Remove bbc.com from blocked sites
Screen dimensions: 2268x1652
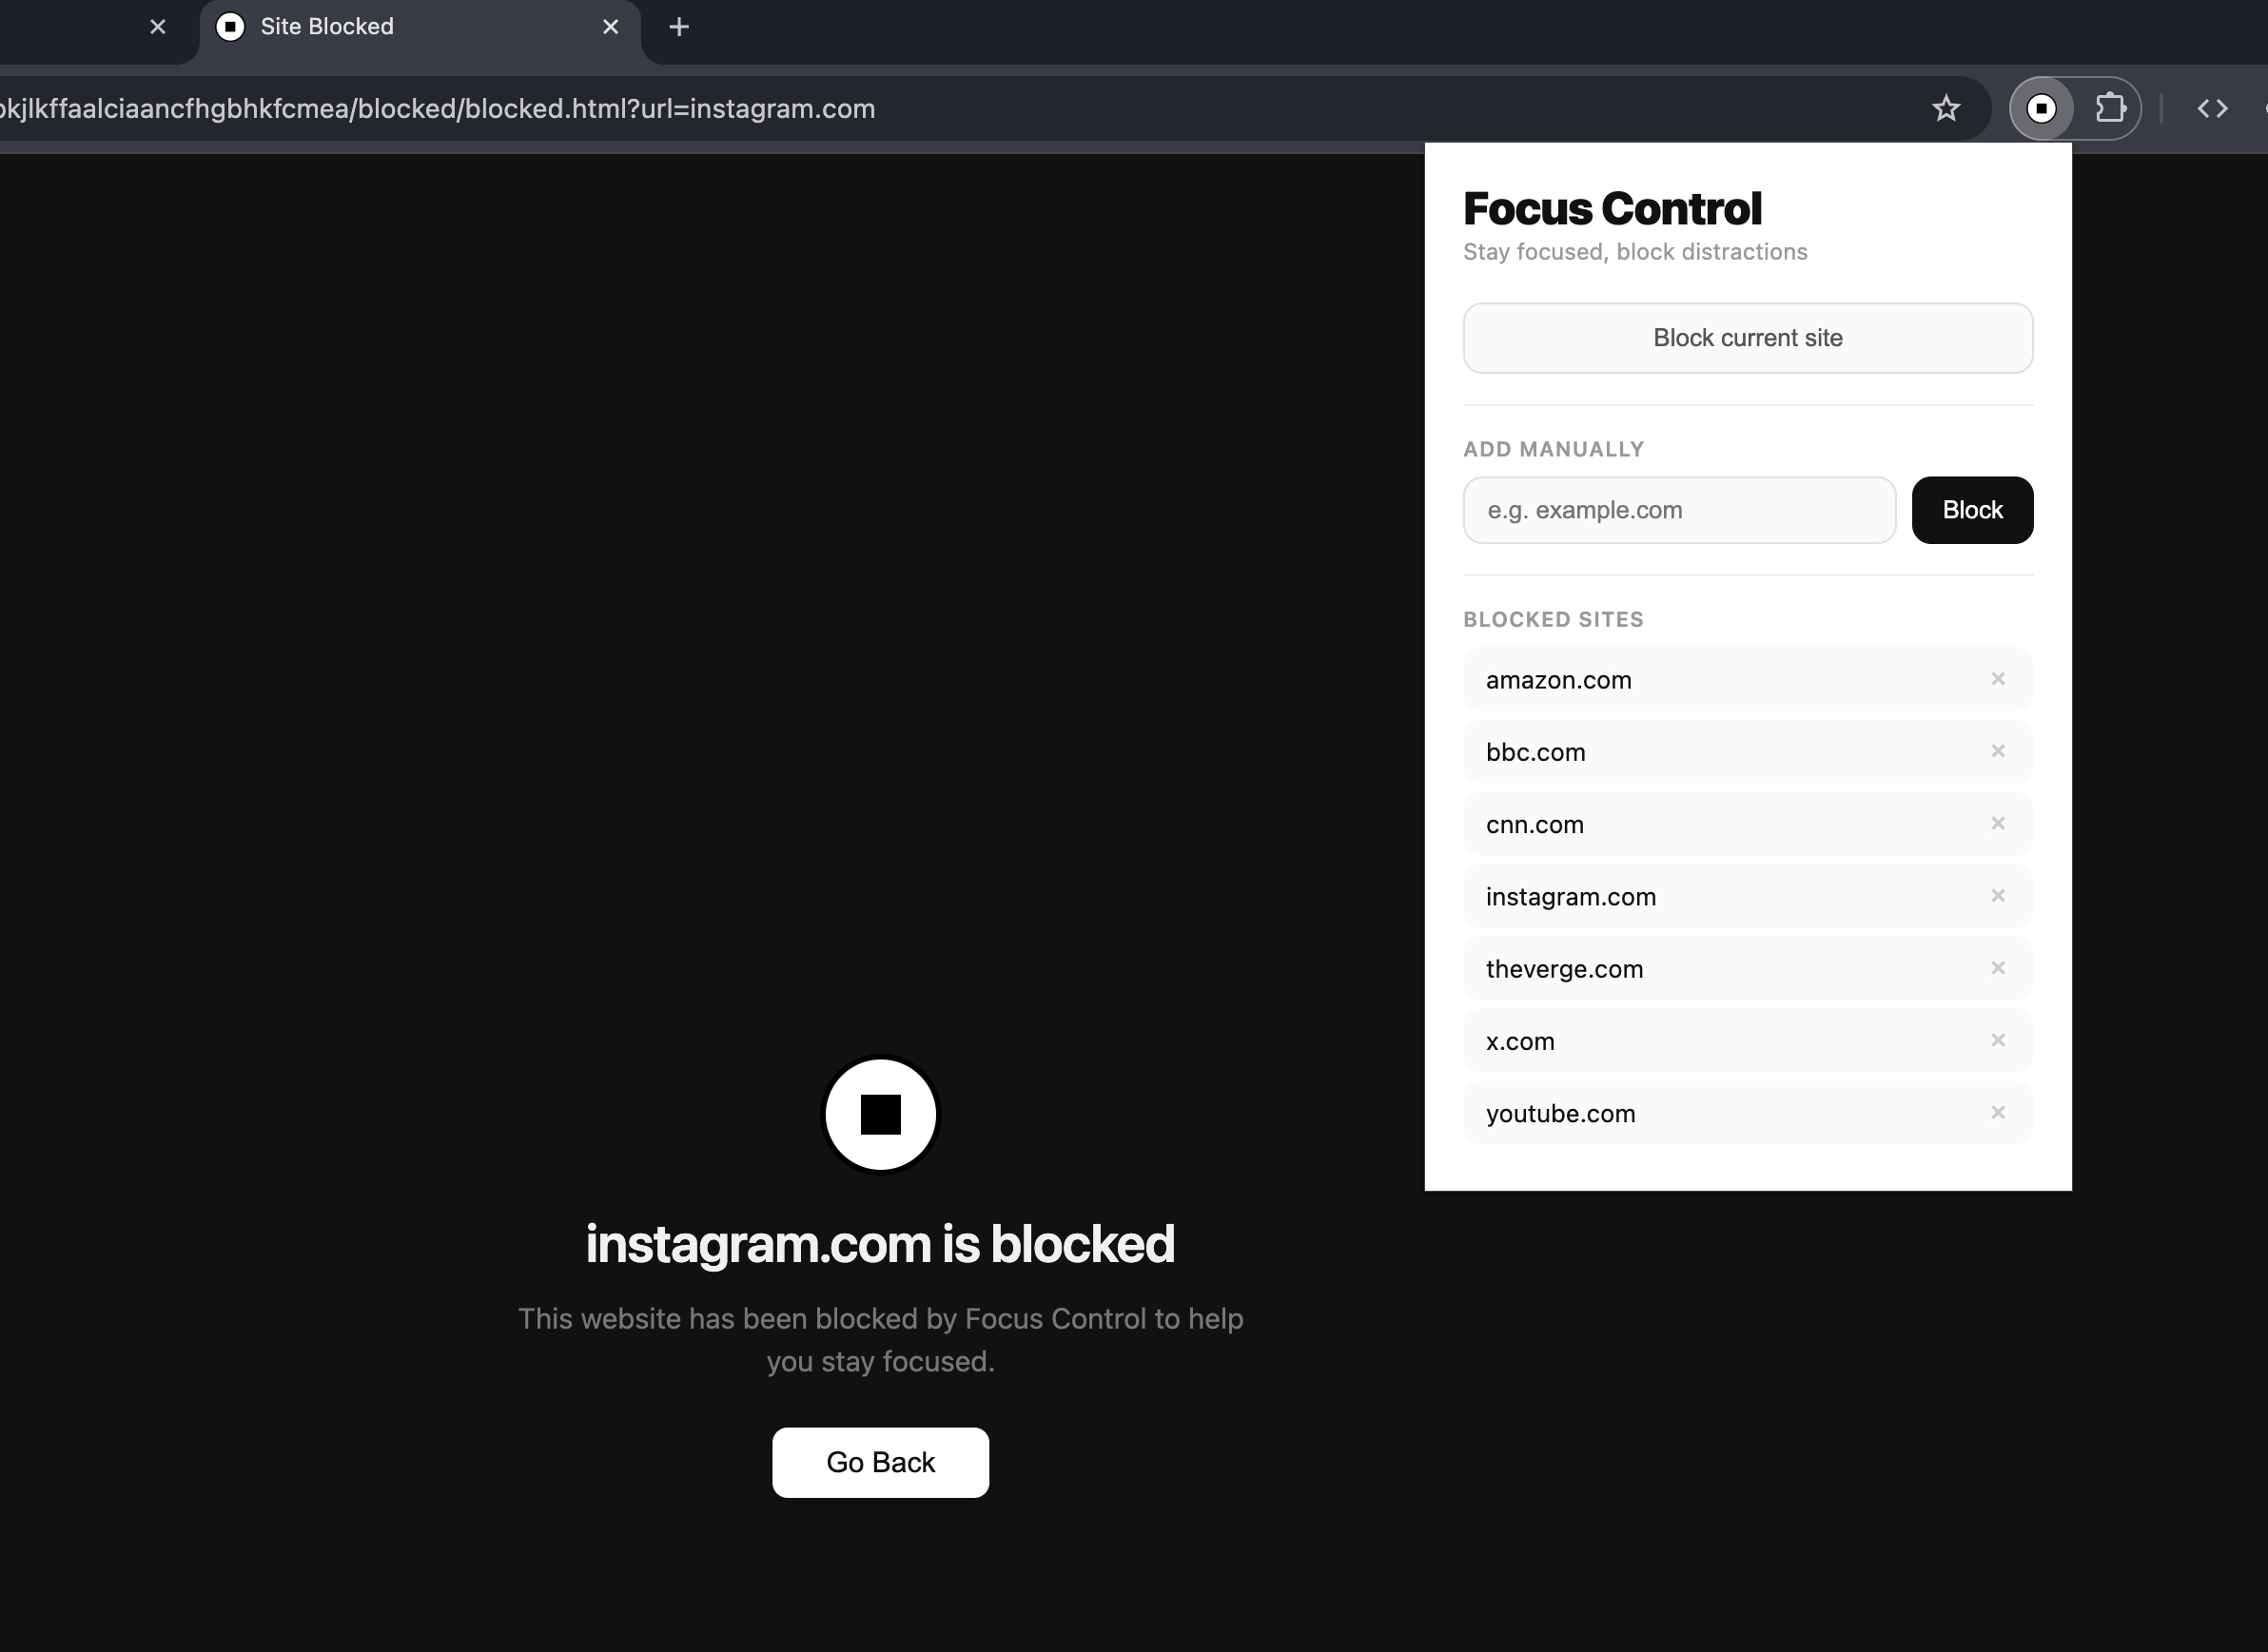pyautogui.click(x=1998, y=751)
